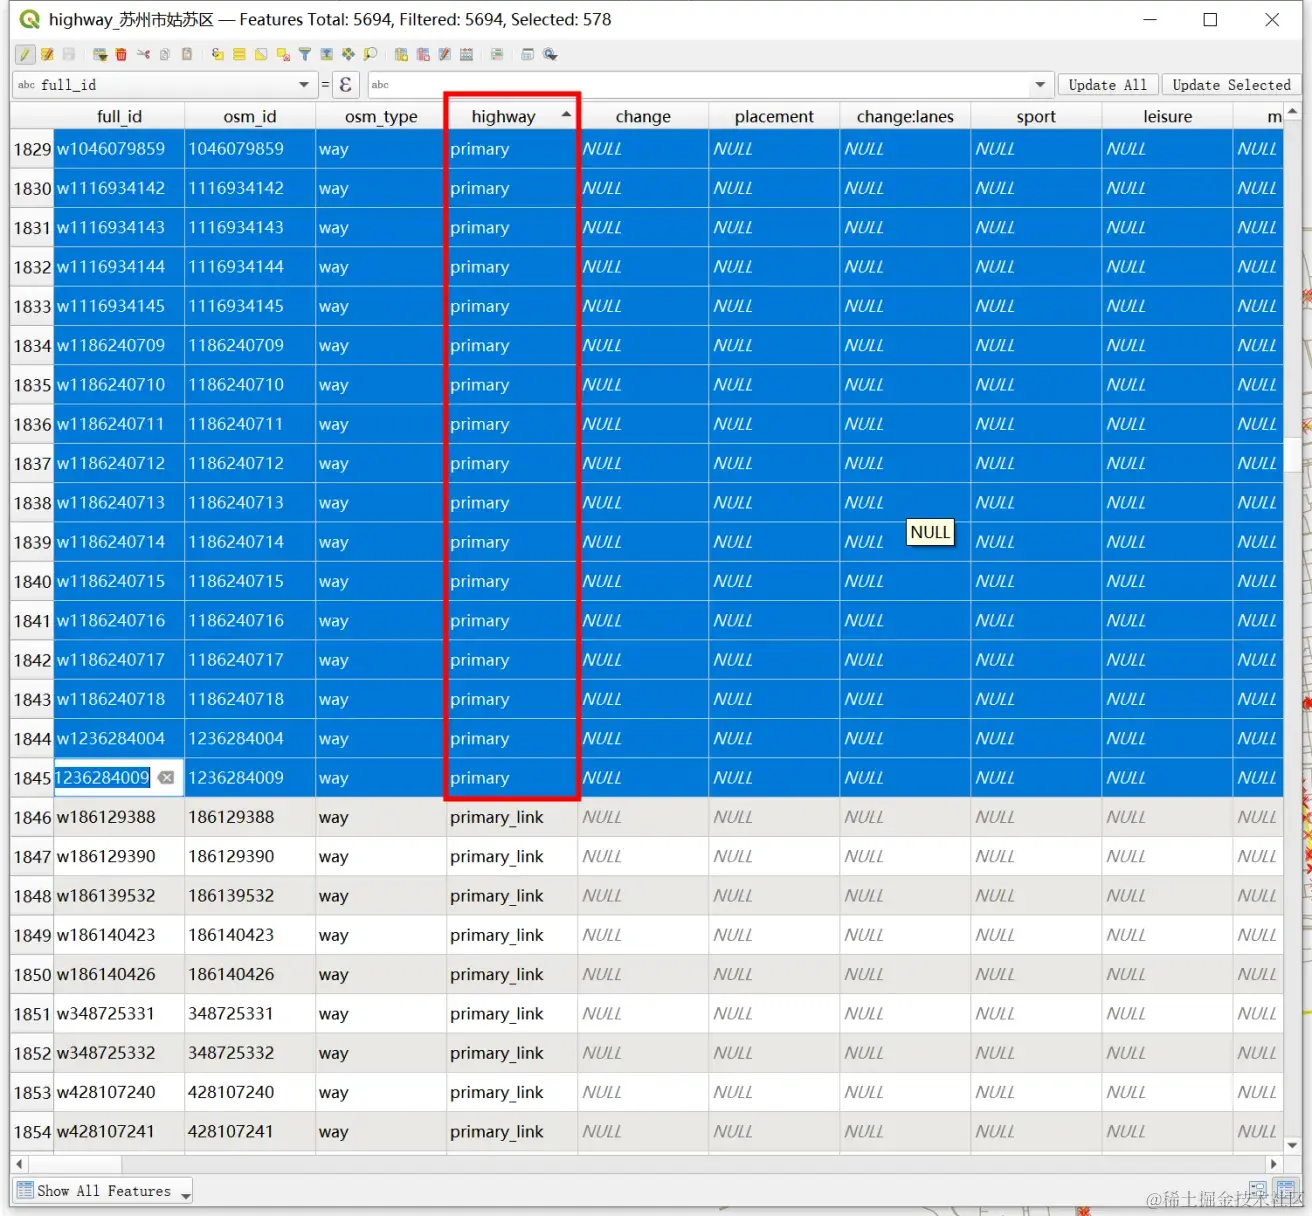Screen dimensions: 1312x1216
Task: Invert the feature selection
Action: point(261,54)
